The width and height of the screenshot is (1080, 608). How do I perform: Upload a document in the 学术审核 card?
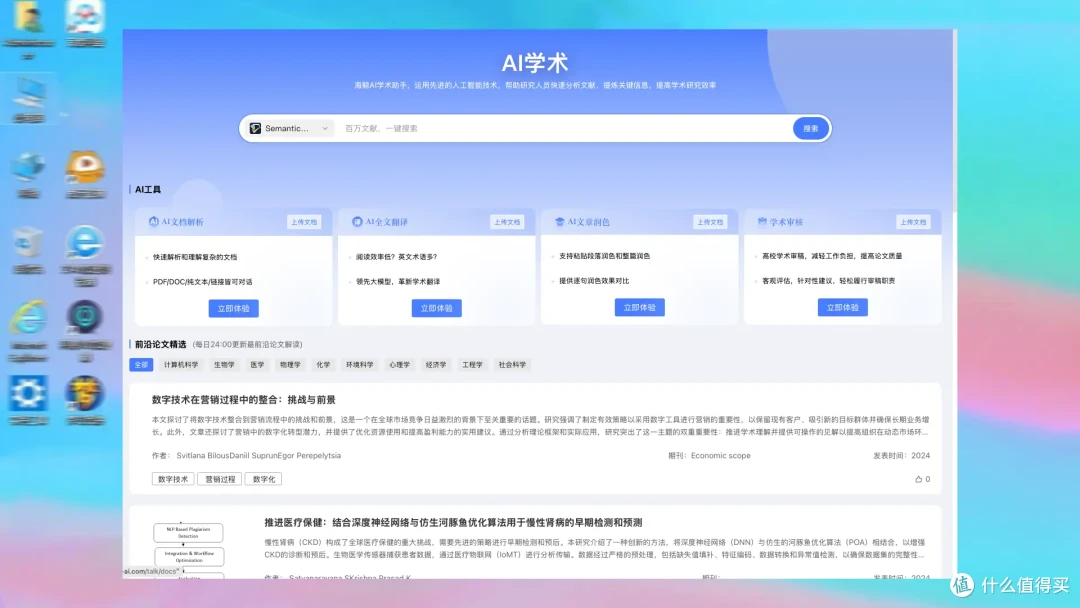[913, 222]
